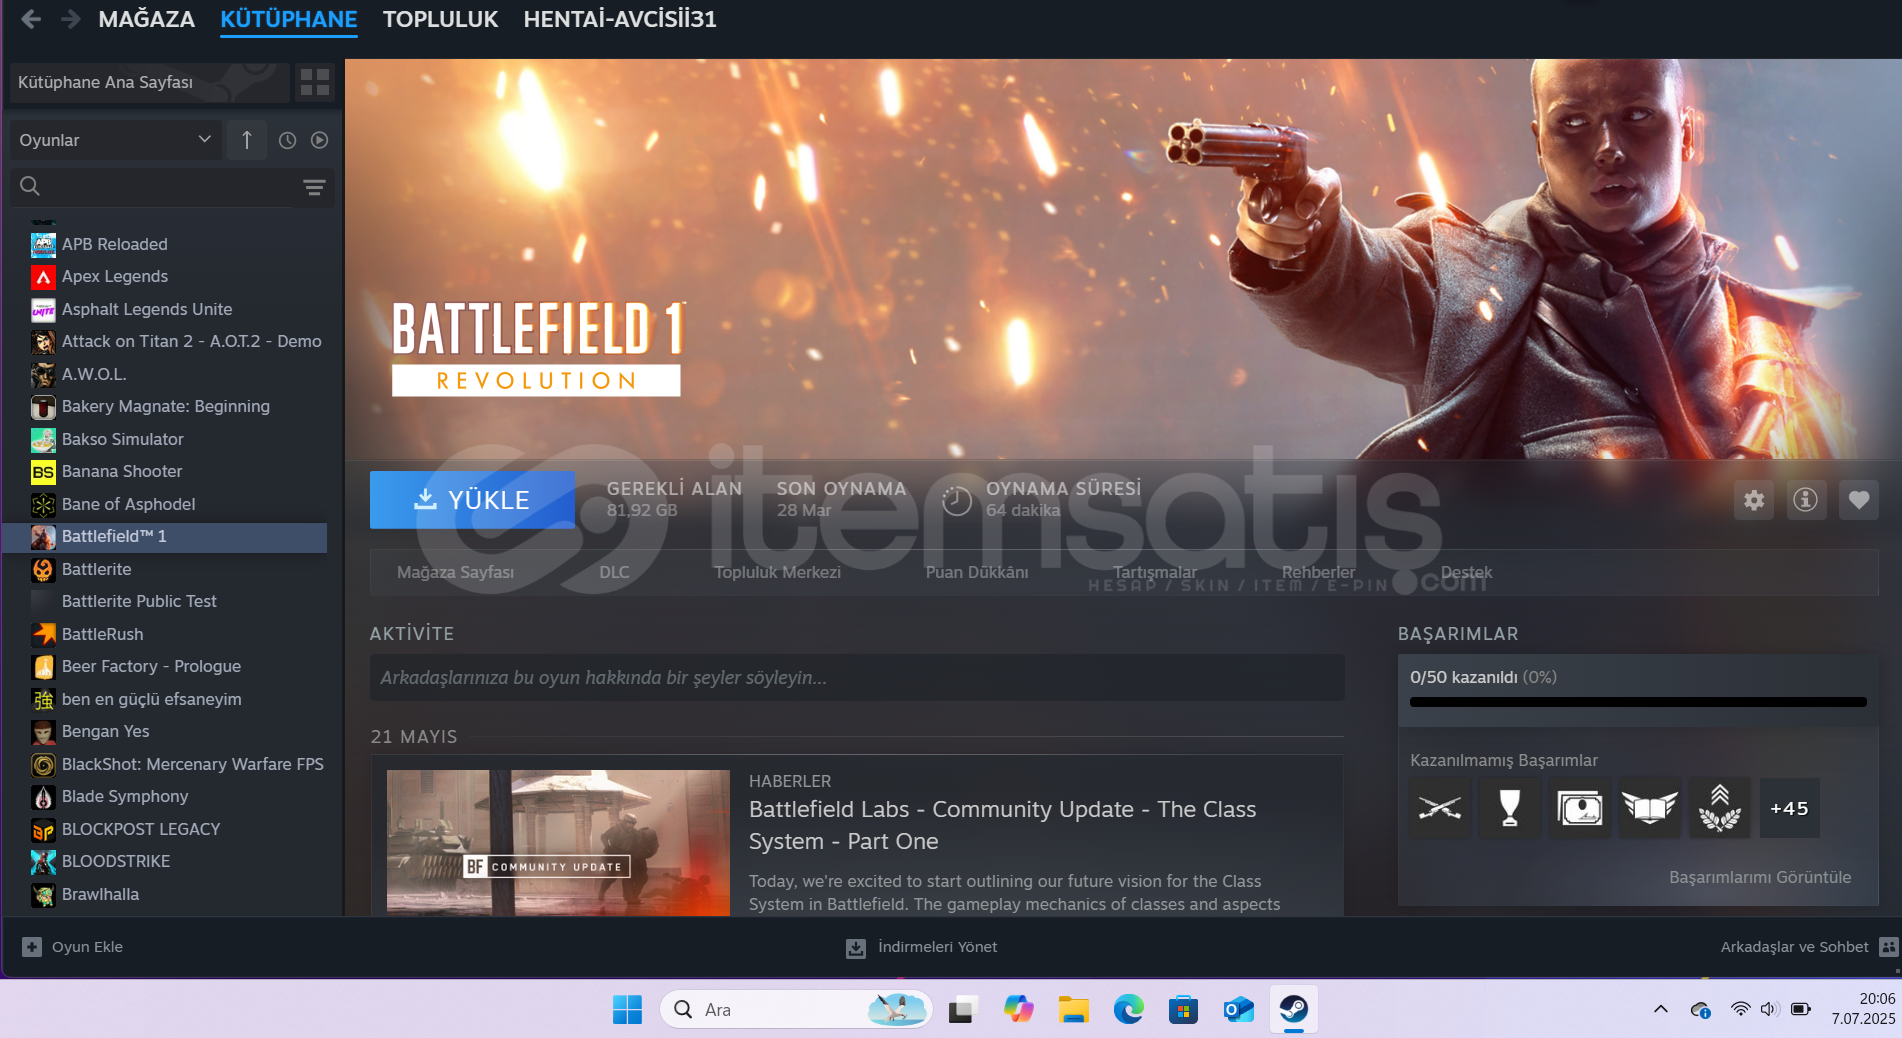Click the İndirmeleri Yönet download icon
The height and width of the screenshot is (1038, 1902).
[856, 948]
